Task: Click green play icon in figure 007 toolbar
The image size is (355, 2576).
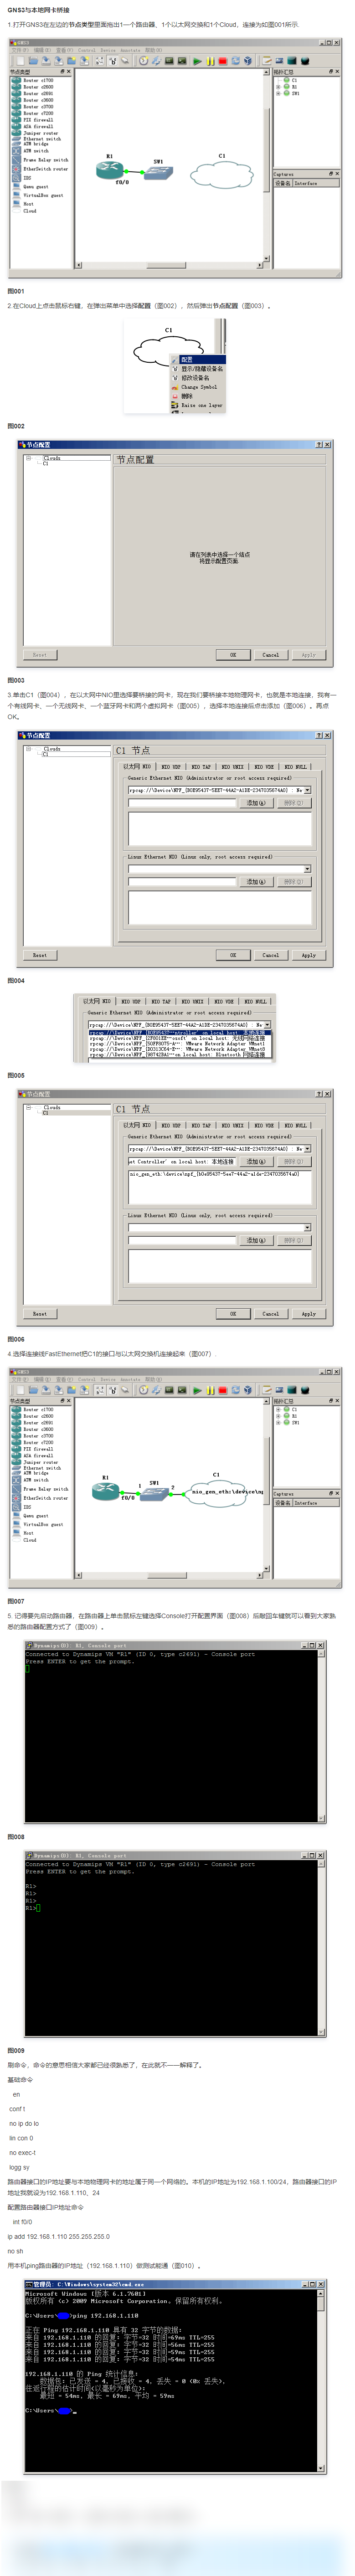Action: (198, 1390)
